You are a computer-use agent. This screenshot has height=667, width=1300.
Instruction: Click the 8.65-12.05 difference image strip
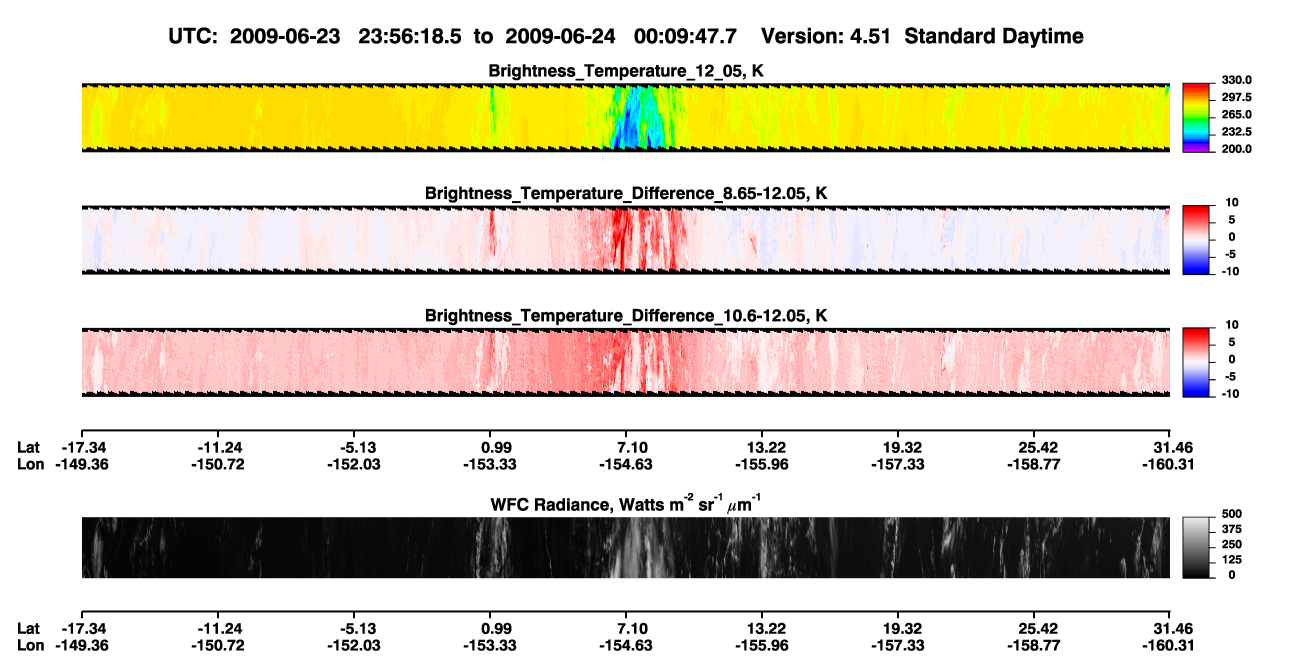pos(626,239)
